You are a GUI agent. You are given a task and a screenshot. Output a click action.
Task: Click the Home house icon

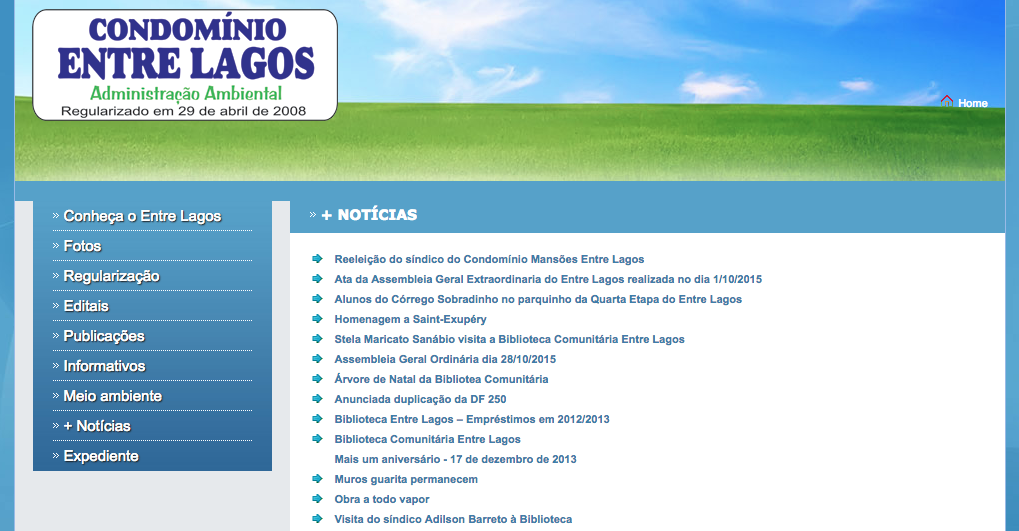pyautogui.click(x=947, y=101)
